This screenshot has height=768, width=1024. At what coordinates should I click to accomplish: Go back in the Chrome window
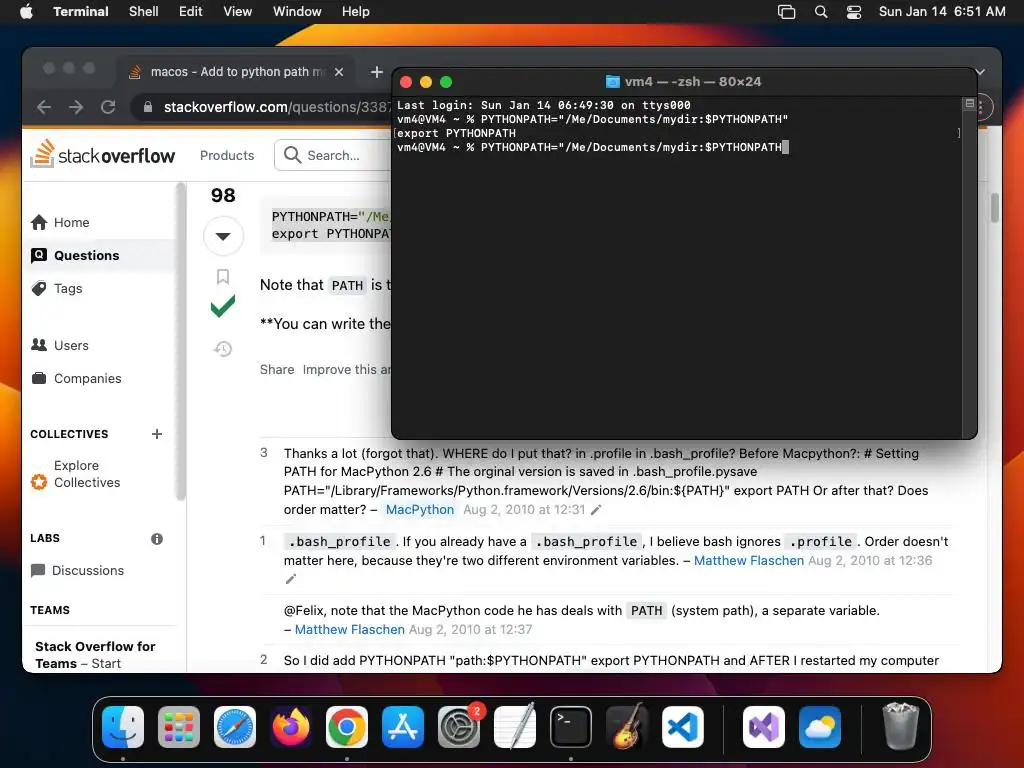(44, 107)
